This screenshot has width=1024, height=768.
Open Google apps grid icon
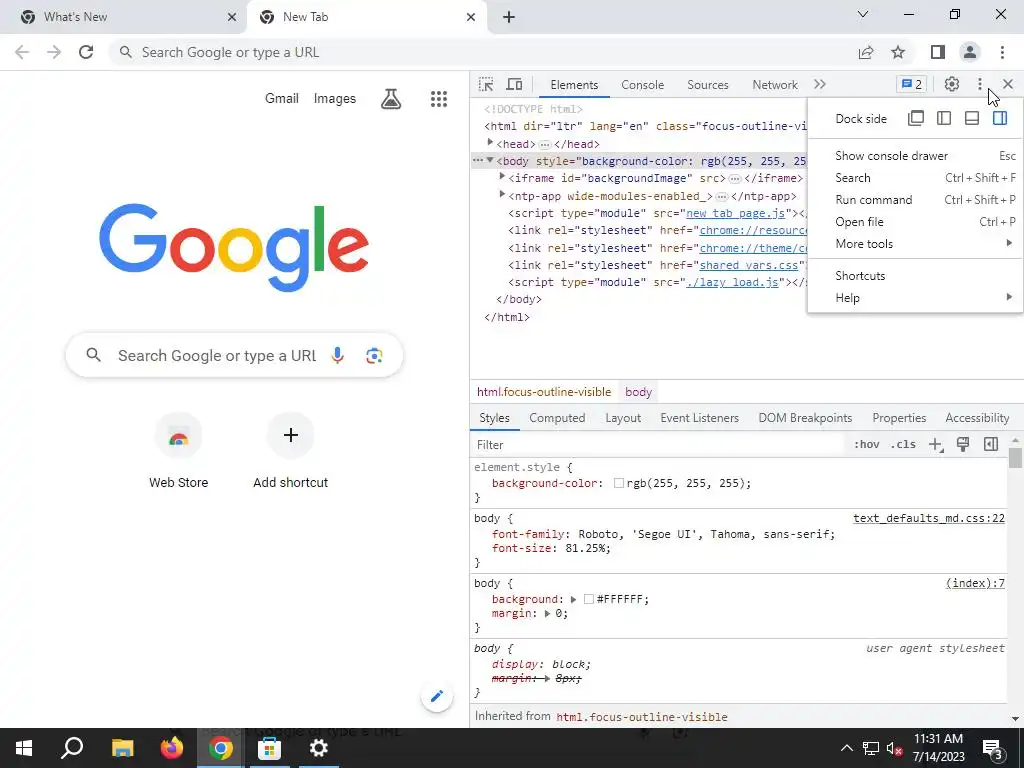(439, 99)
